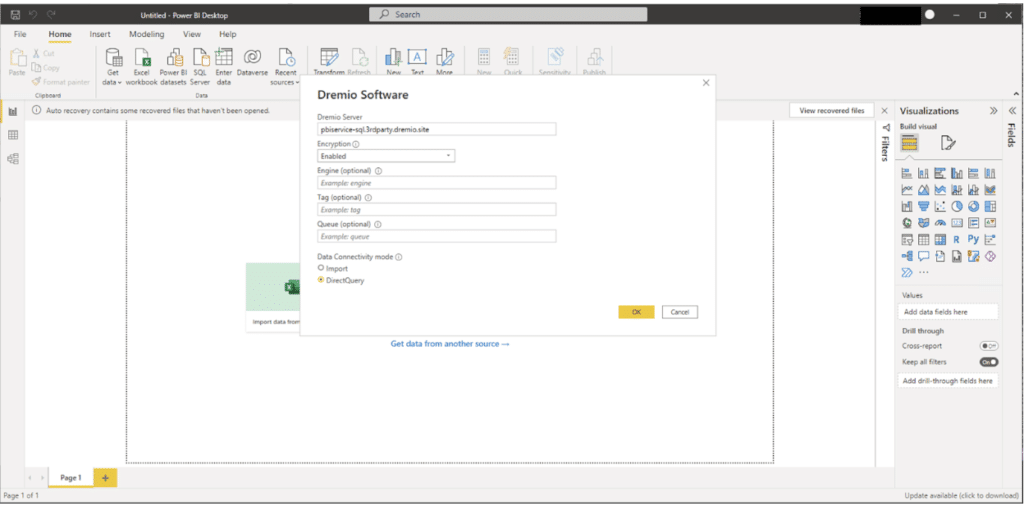Click Cancel in Dremio dialog
Image resolution: width=1024 pixels, height=506 pixels.
click(680, 312)
